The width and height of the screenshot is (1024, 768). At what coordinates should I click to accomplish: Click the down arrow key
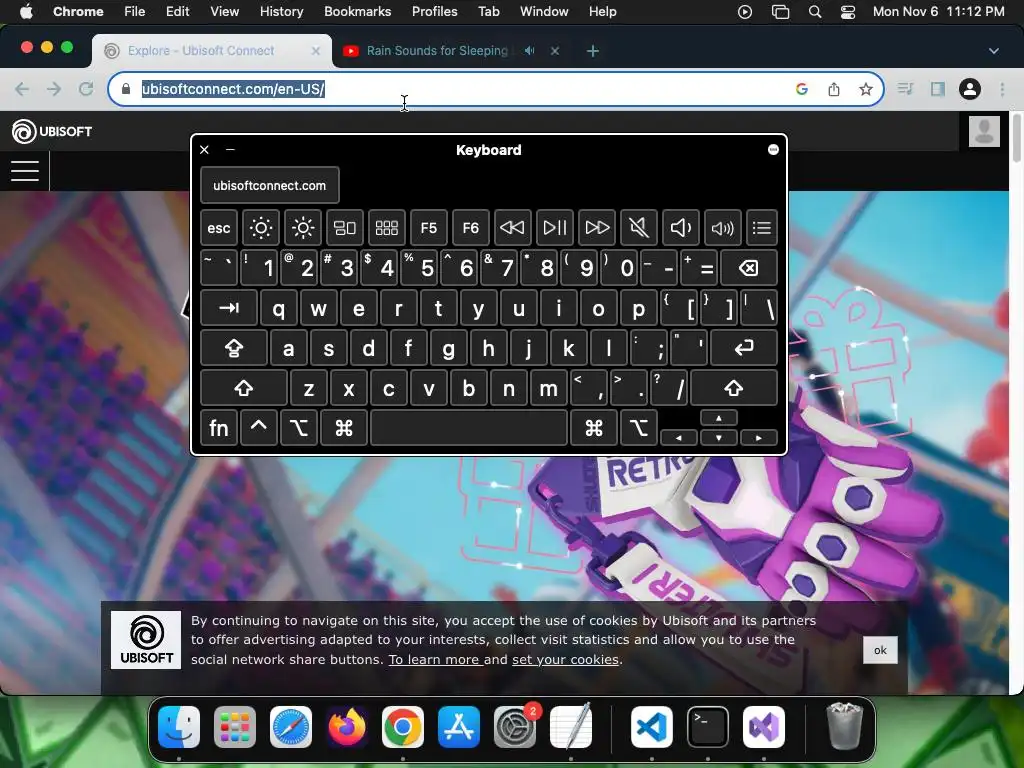[718, 438]
